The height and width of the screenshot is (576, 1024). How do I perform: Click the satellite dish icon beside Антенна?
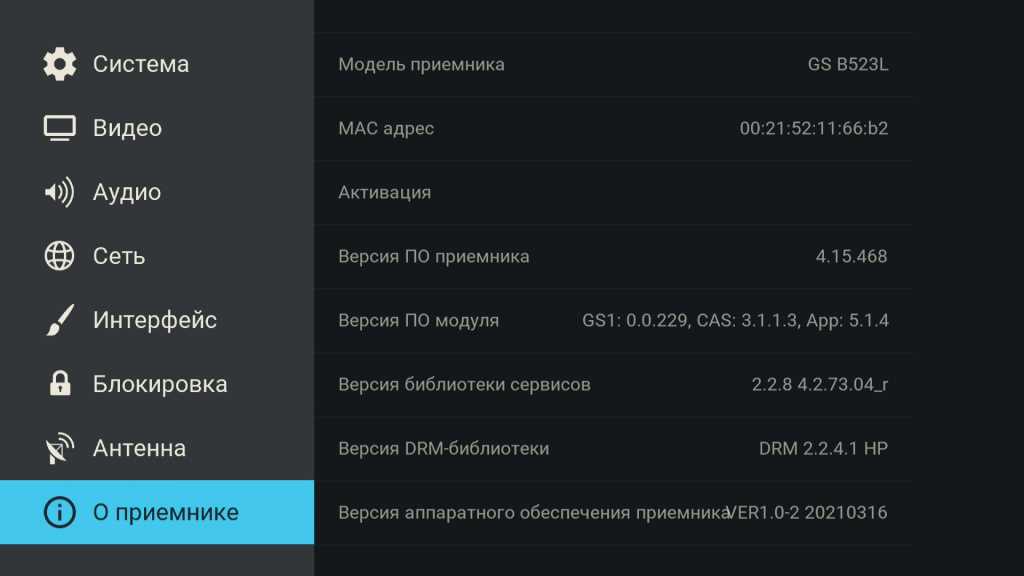60,449
